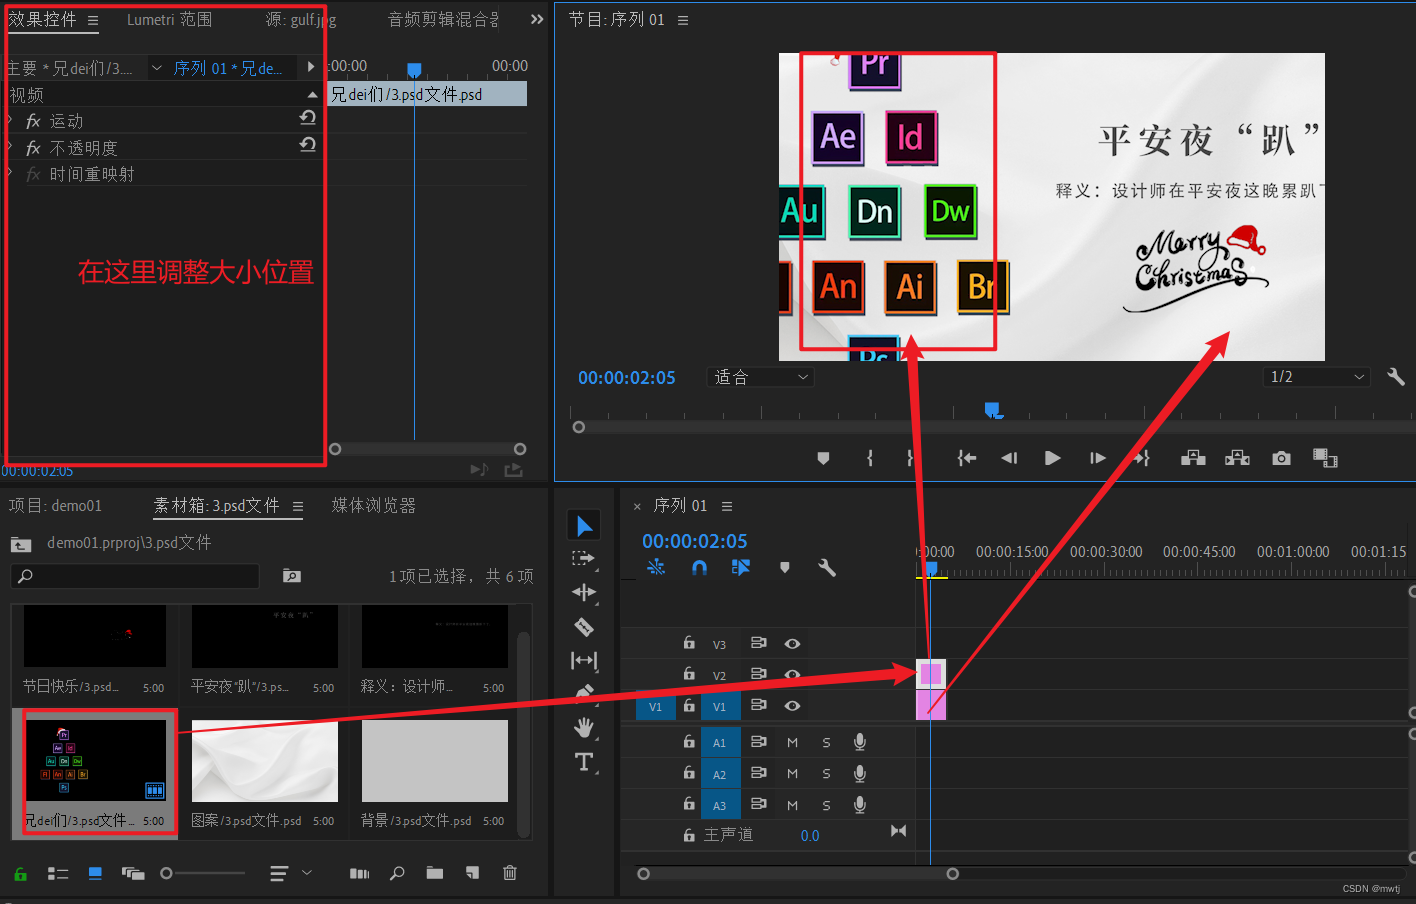This screenshot has width=1416, height=904.
Task: Switch project panel to icon view
Action: 95,873
